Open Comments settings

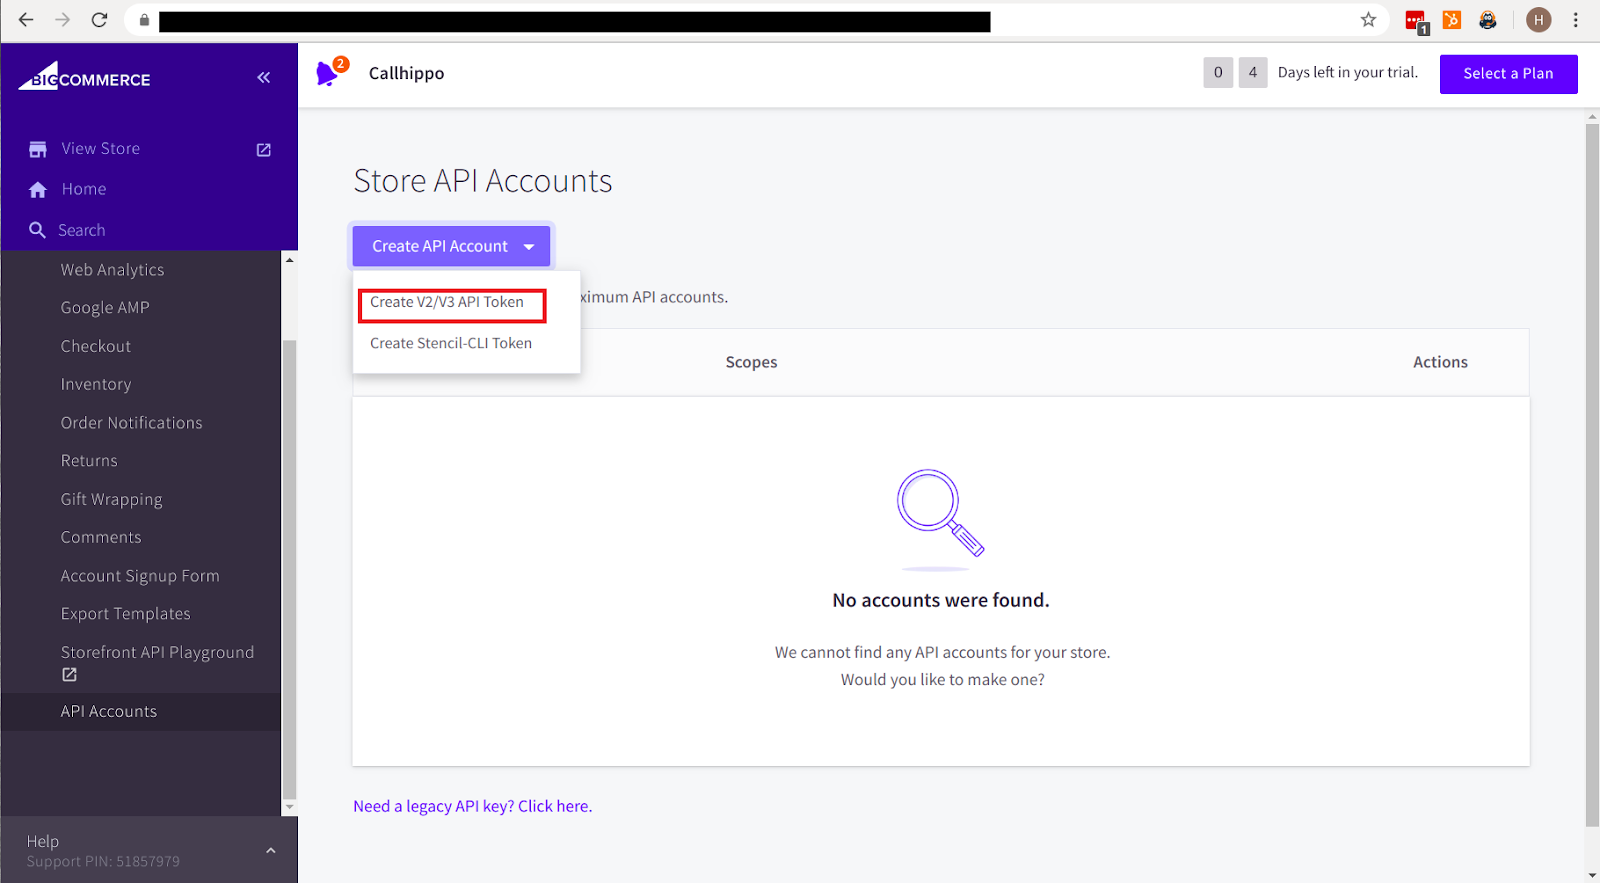101,537
